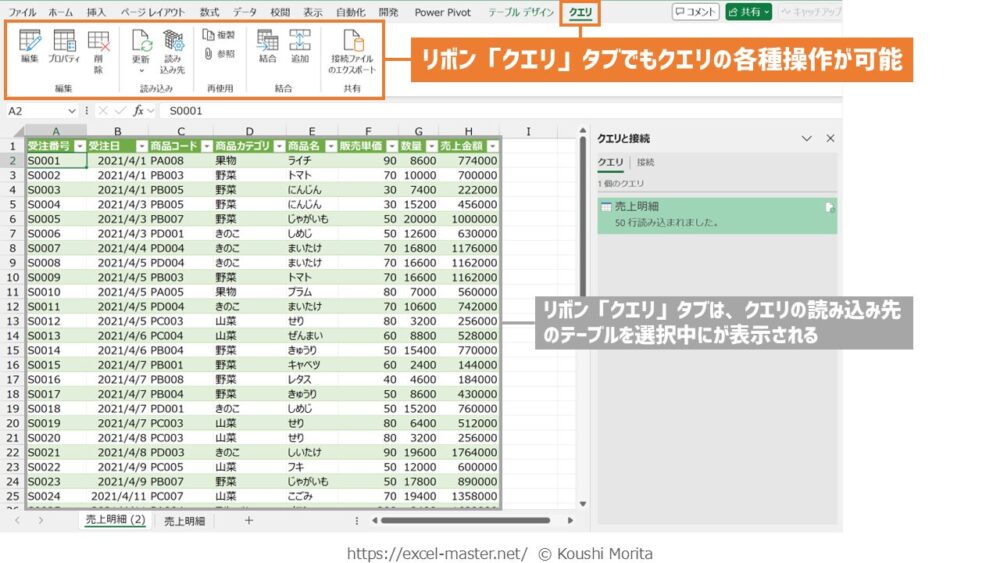This screenshot has height=563, width=1000.
Task: Click the 追加 (Append) queries icon
Action: (299, 46)
